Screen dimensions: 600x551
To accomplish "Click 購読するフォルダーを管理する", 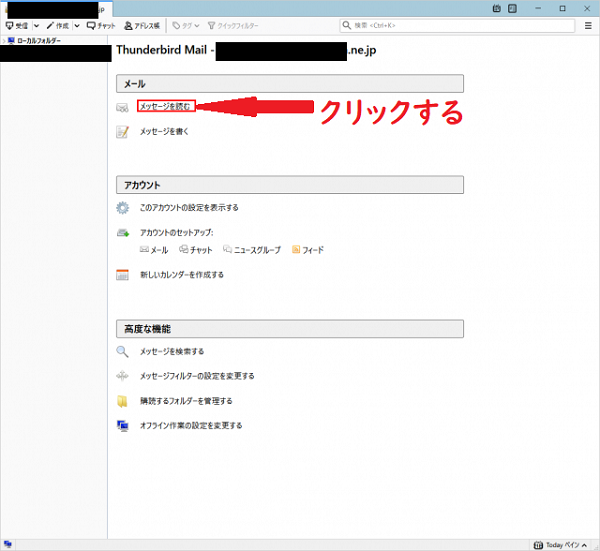I will click(186, 401).
